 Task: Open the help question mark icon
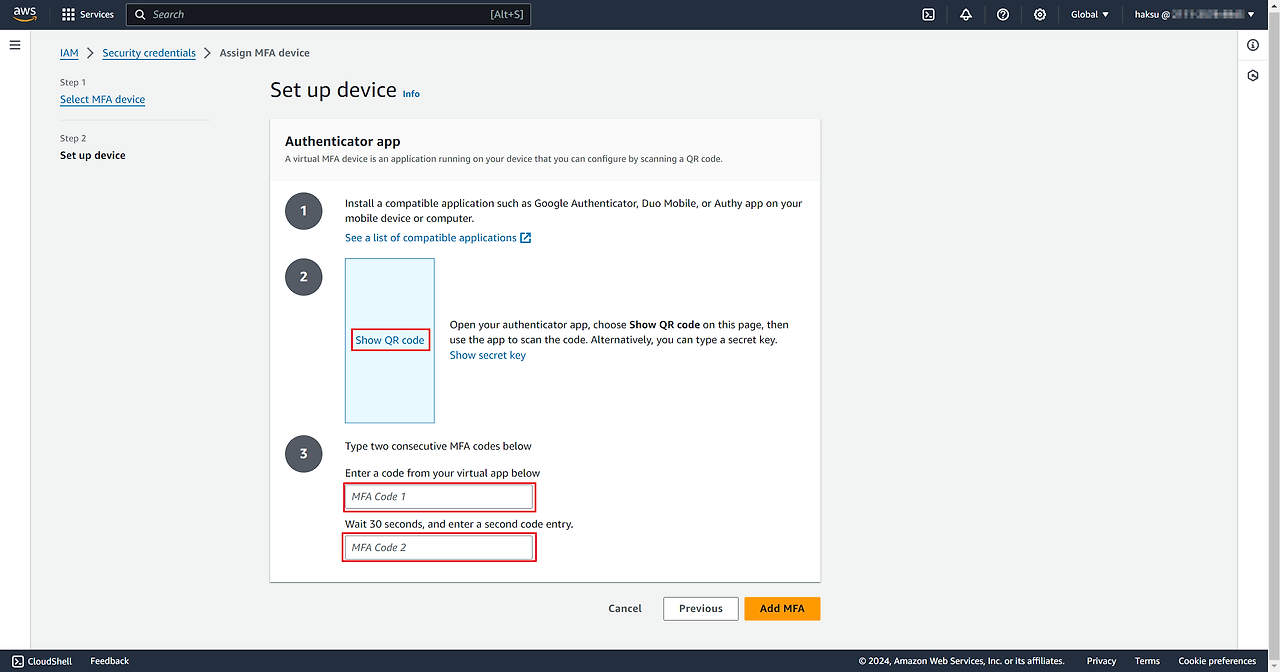(x=1003, y=14)
